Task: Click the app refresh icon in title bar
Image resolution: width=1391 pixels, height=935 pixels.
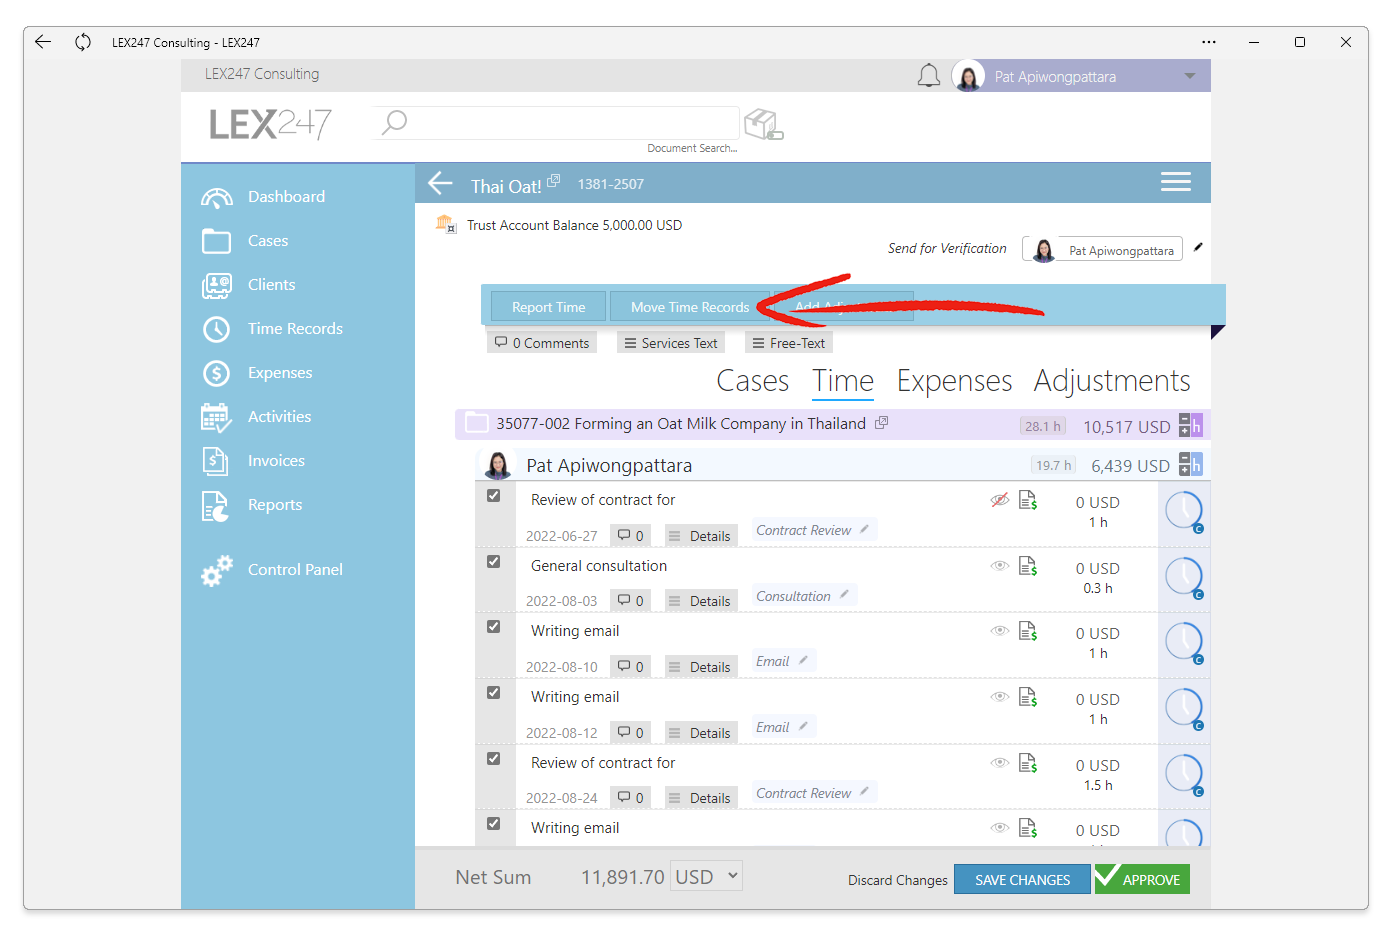Action: tap(83, 42)
